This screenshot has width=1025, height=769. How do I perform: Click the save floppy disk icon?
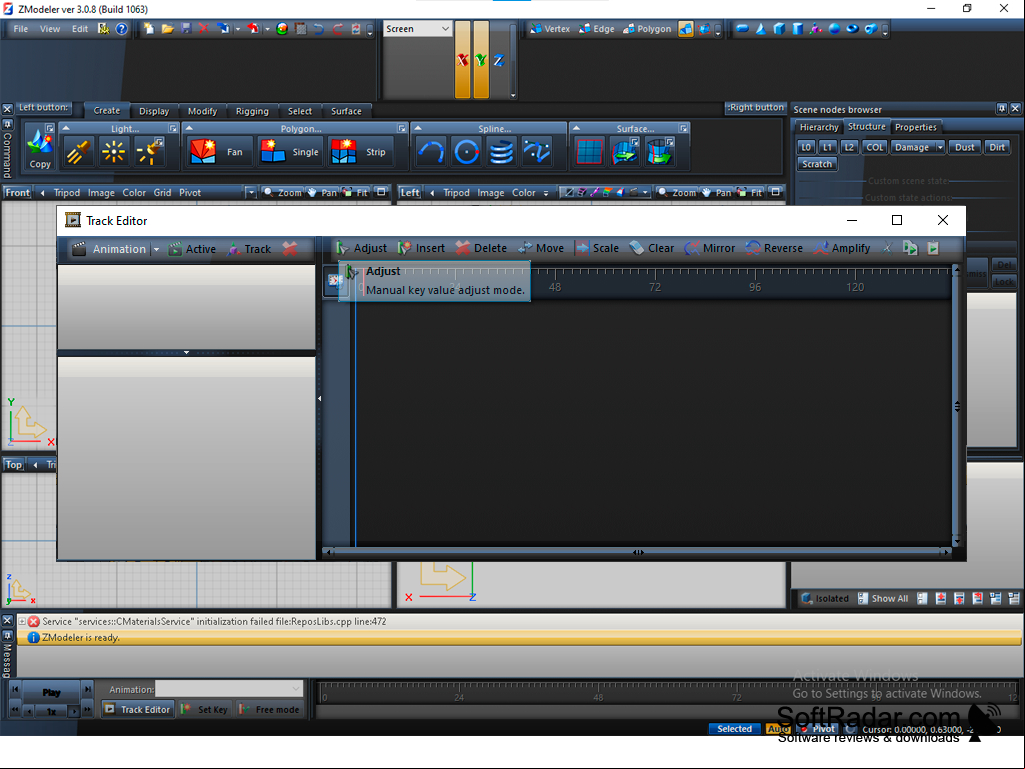coord(186,29)
